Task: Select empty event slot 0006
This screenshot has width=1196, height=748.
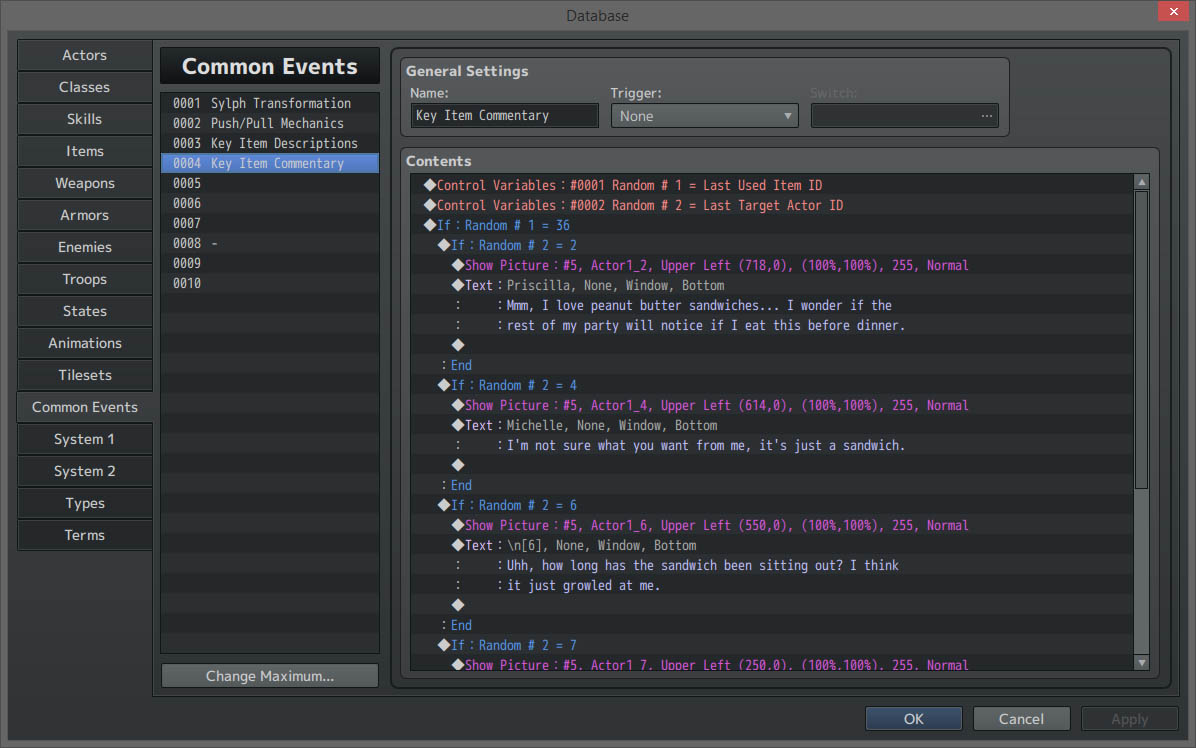Action: 270,203
